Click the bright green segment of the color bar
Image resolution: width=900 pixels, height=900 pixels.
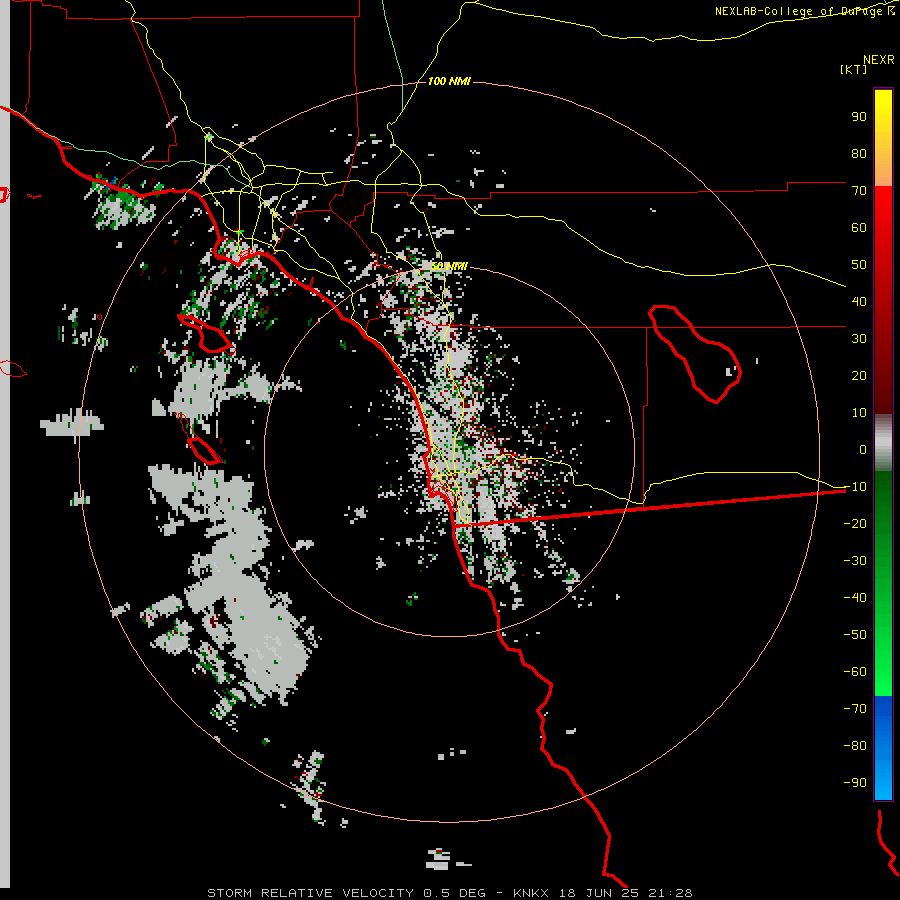(x=883, y=660)
